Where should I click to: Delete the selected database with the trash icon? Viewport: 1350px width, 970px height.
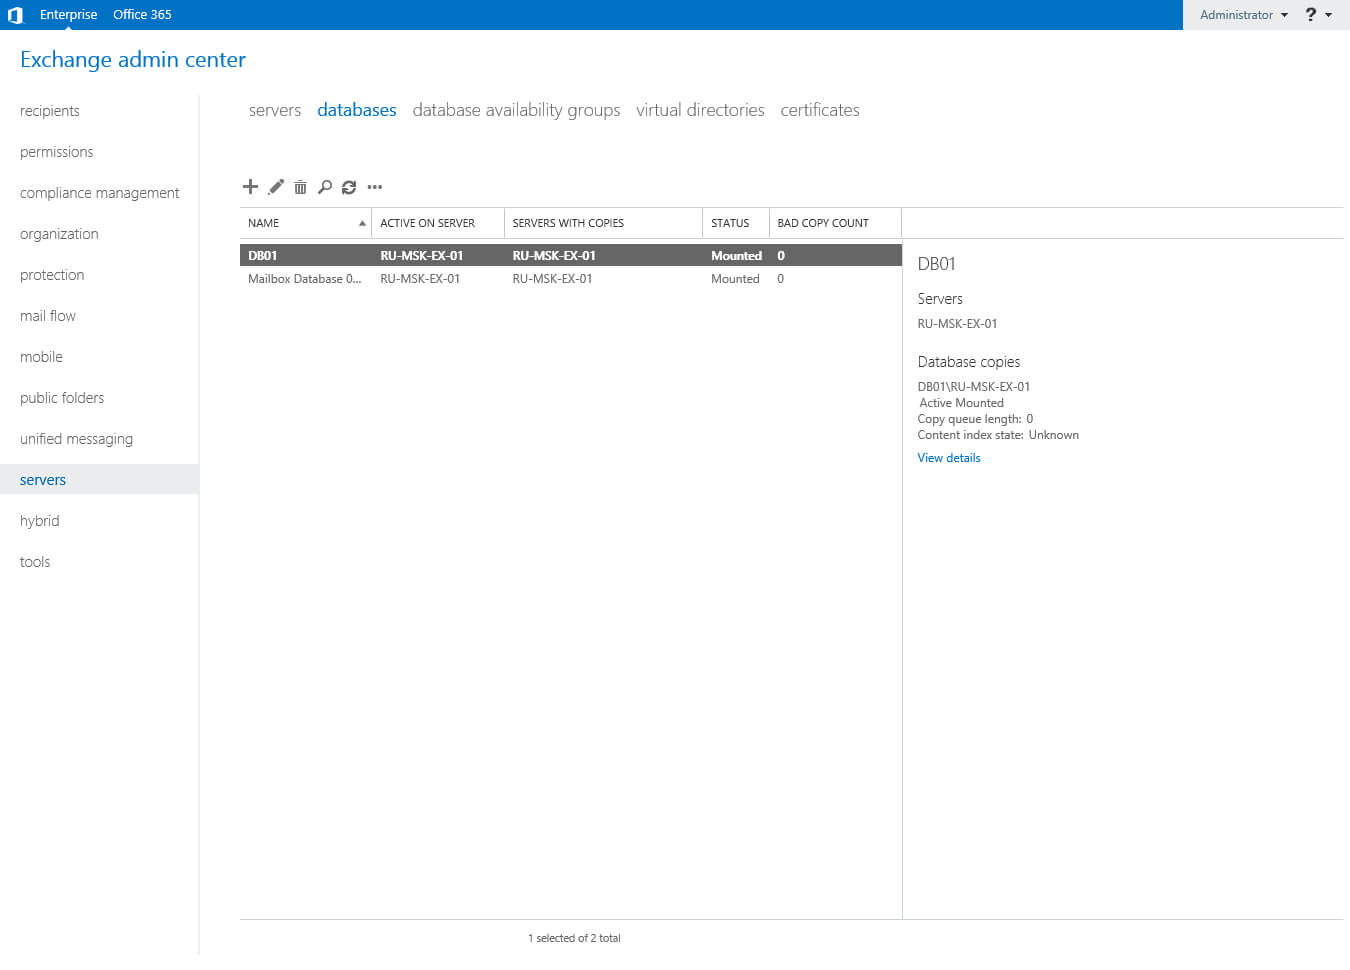[x=300, y=187]
